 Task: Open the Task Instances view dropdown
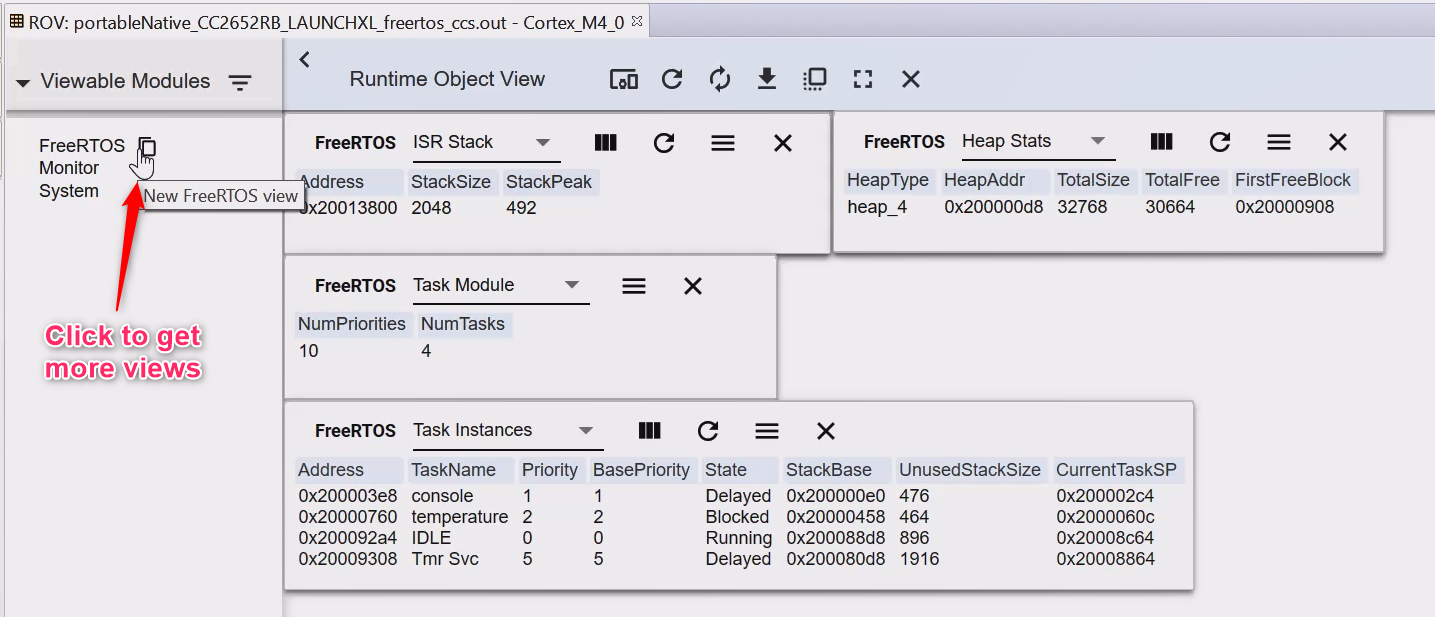(x=586, y=431)
